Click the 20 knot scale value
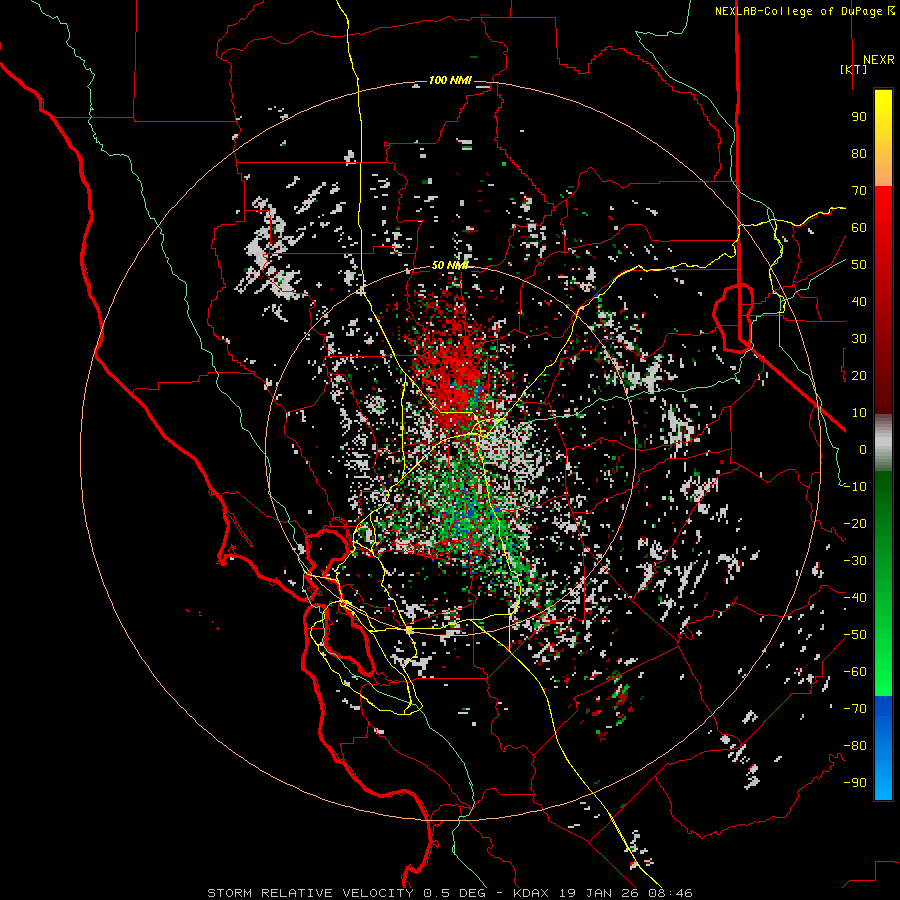The width and height of the screenshot is (900, 900). pos(859,375)
